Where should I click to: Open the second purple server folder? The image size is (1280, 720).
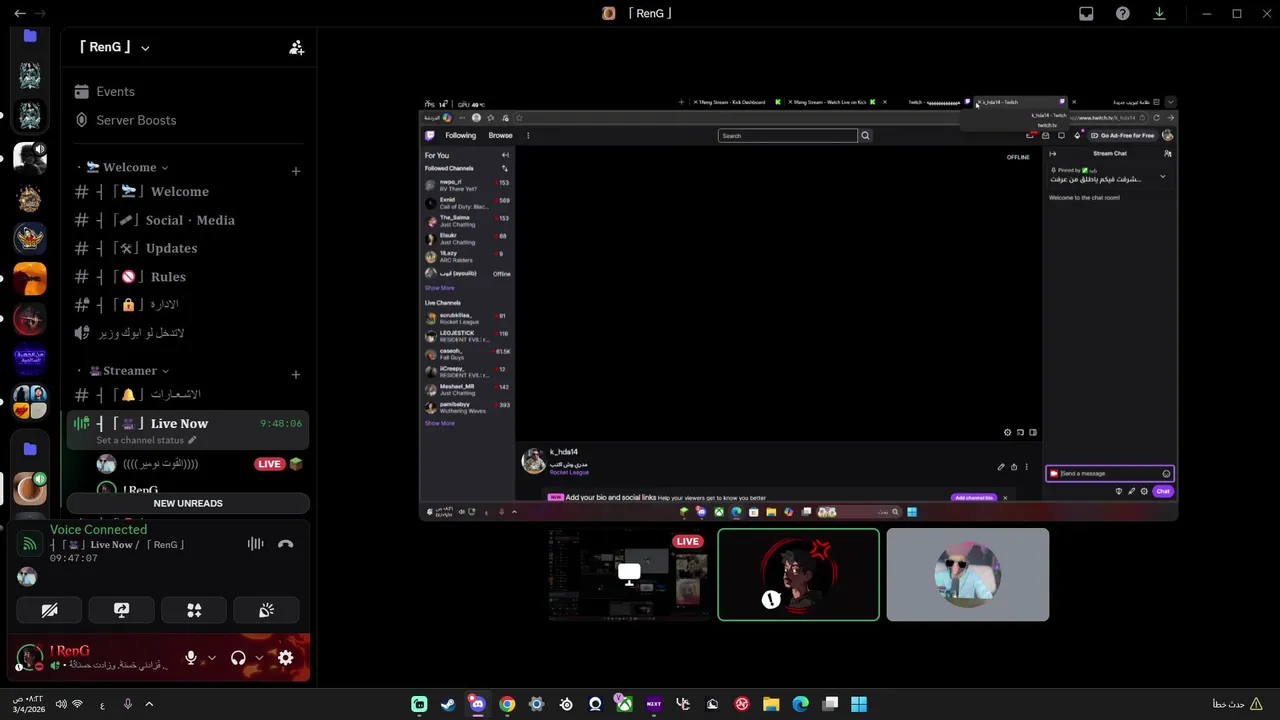pos(30,449)
